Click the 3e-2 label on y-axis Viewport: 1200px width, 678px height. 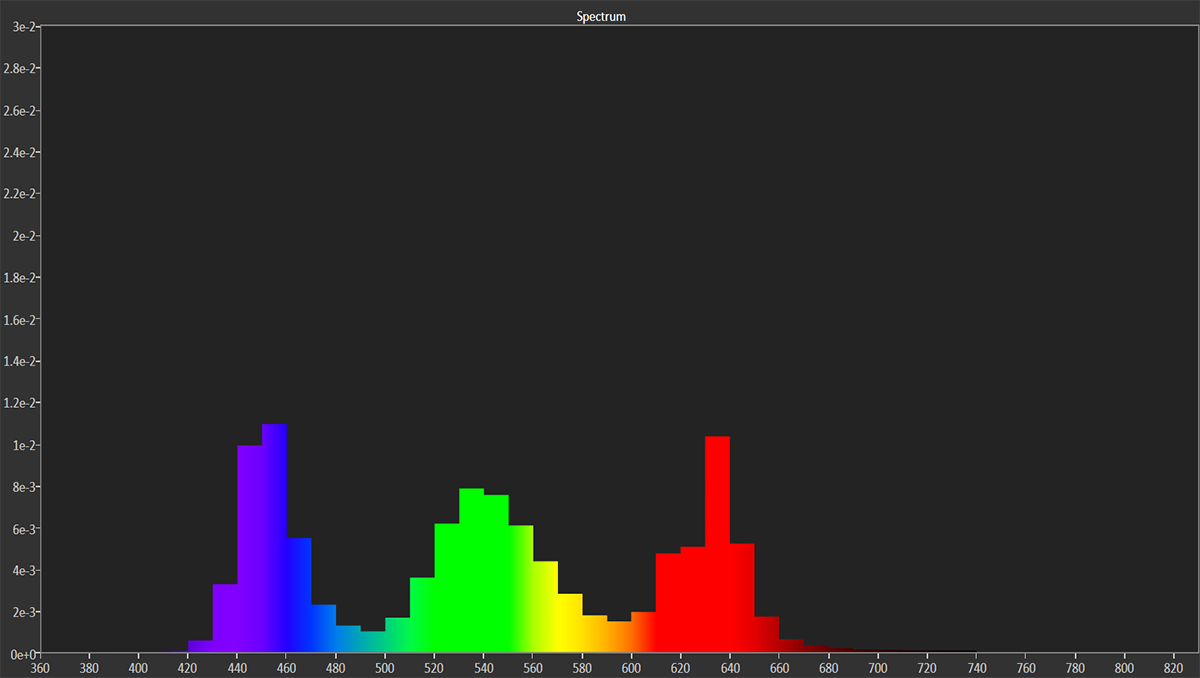[x=20, y=27]
